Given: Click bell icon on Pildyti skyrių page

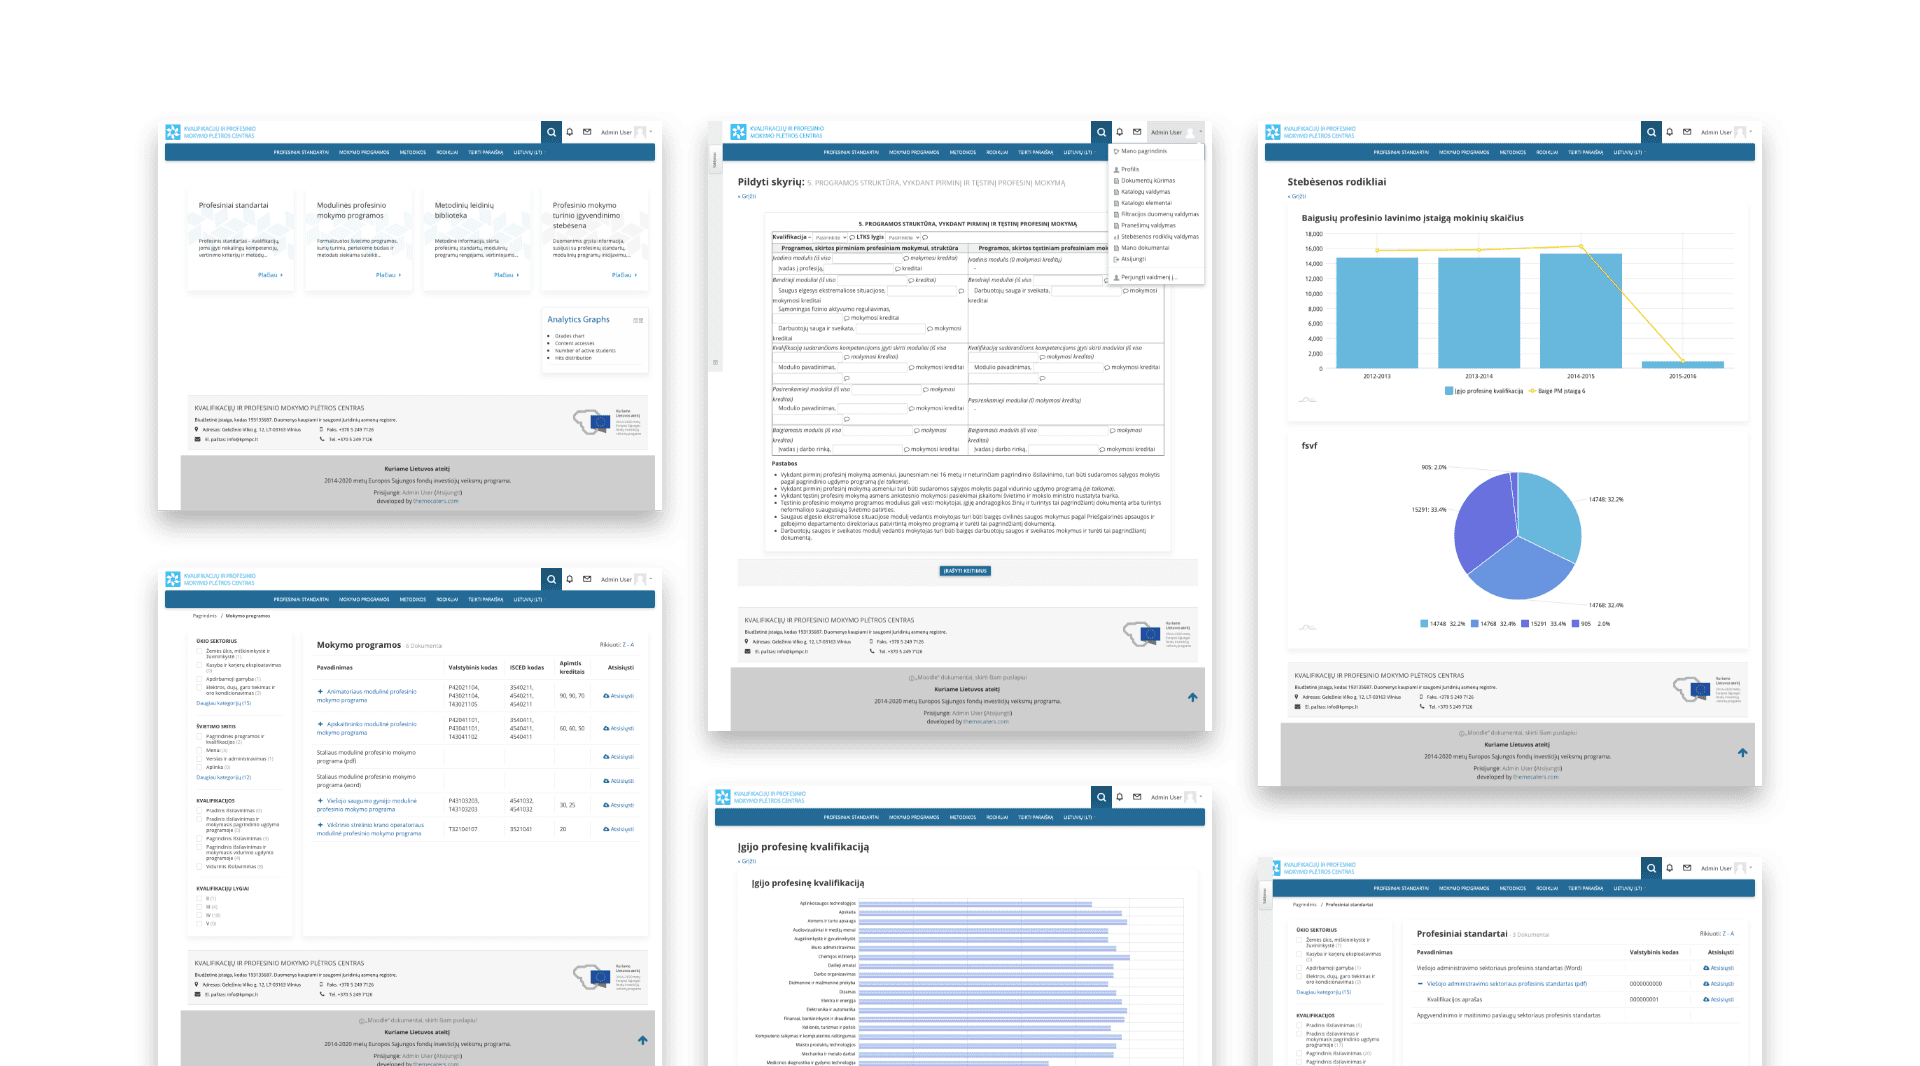Looking at the screenshot, I should click(x=1120, y=132).
